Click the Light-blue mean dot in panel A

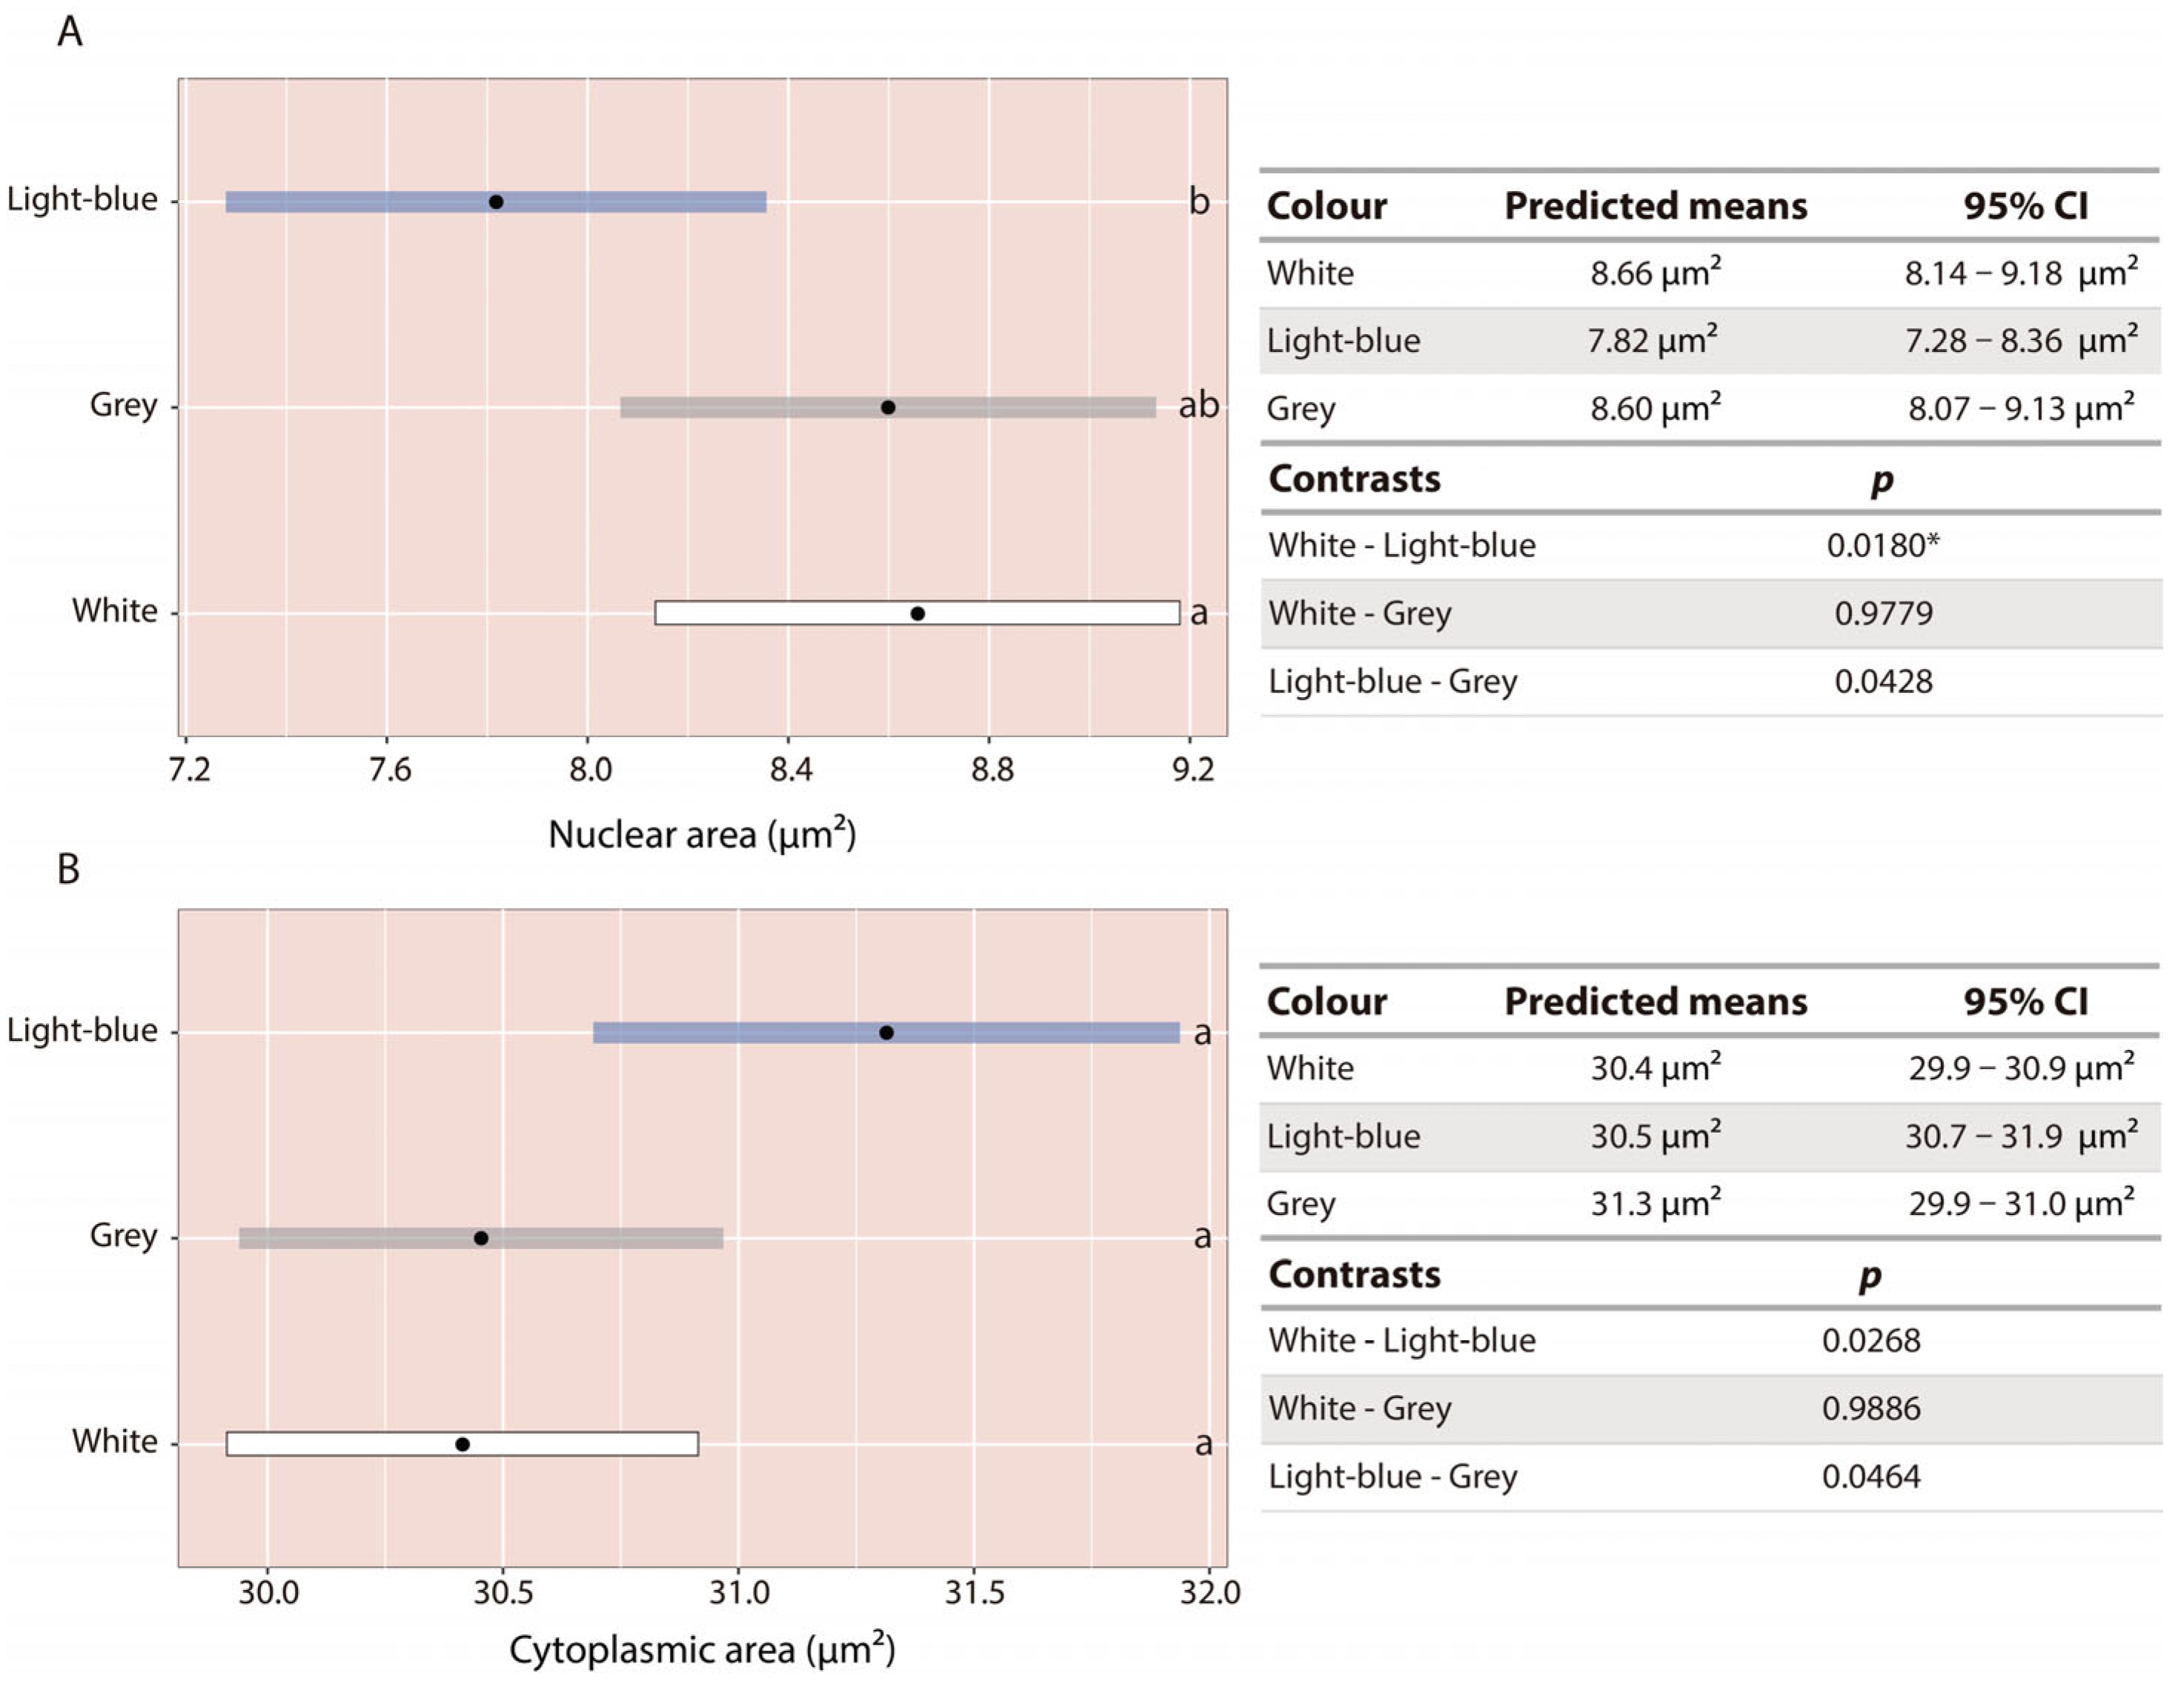pos(496,202)
